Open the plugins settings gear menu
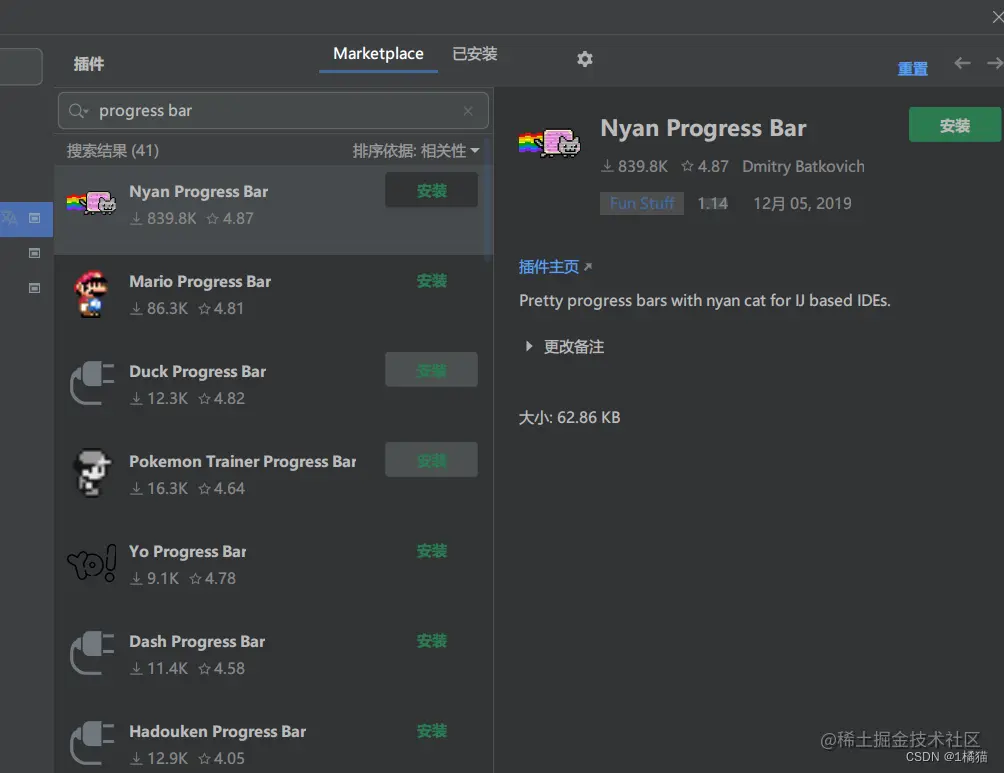This screenshot has height=773, width=1004. 584,59
